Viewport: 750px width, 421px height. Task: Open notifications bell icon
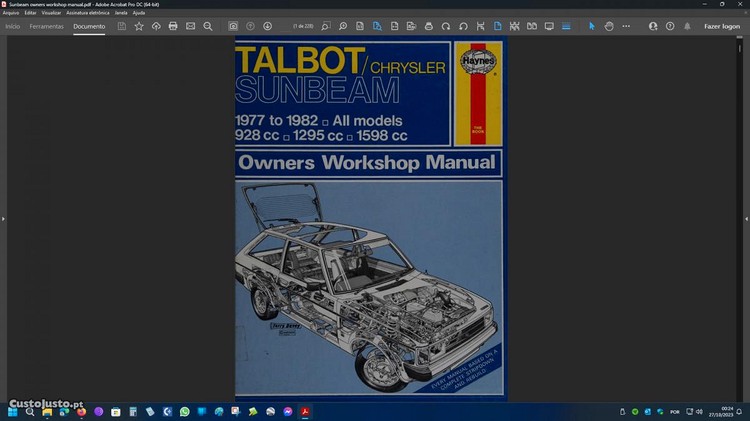687,26
